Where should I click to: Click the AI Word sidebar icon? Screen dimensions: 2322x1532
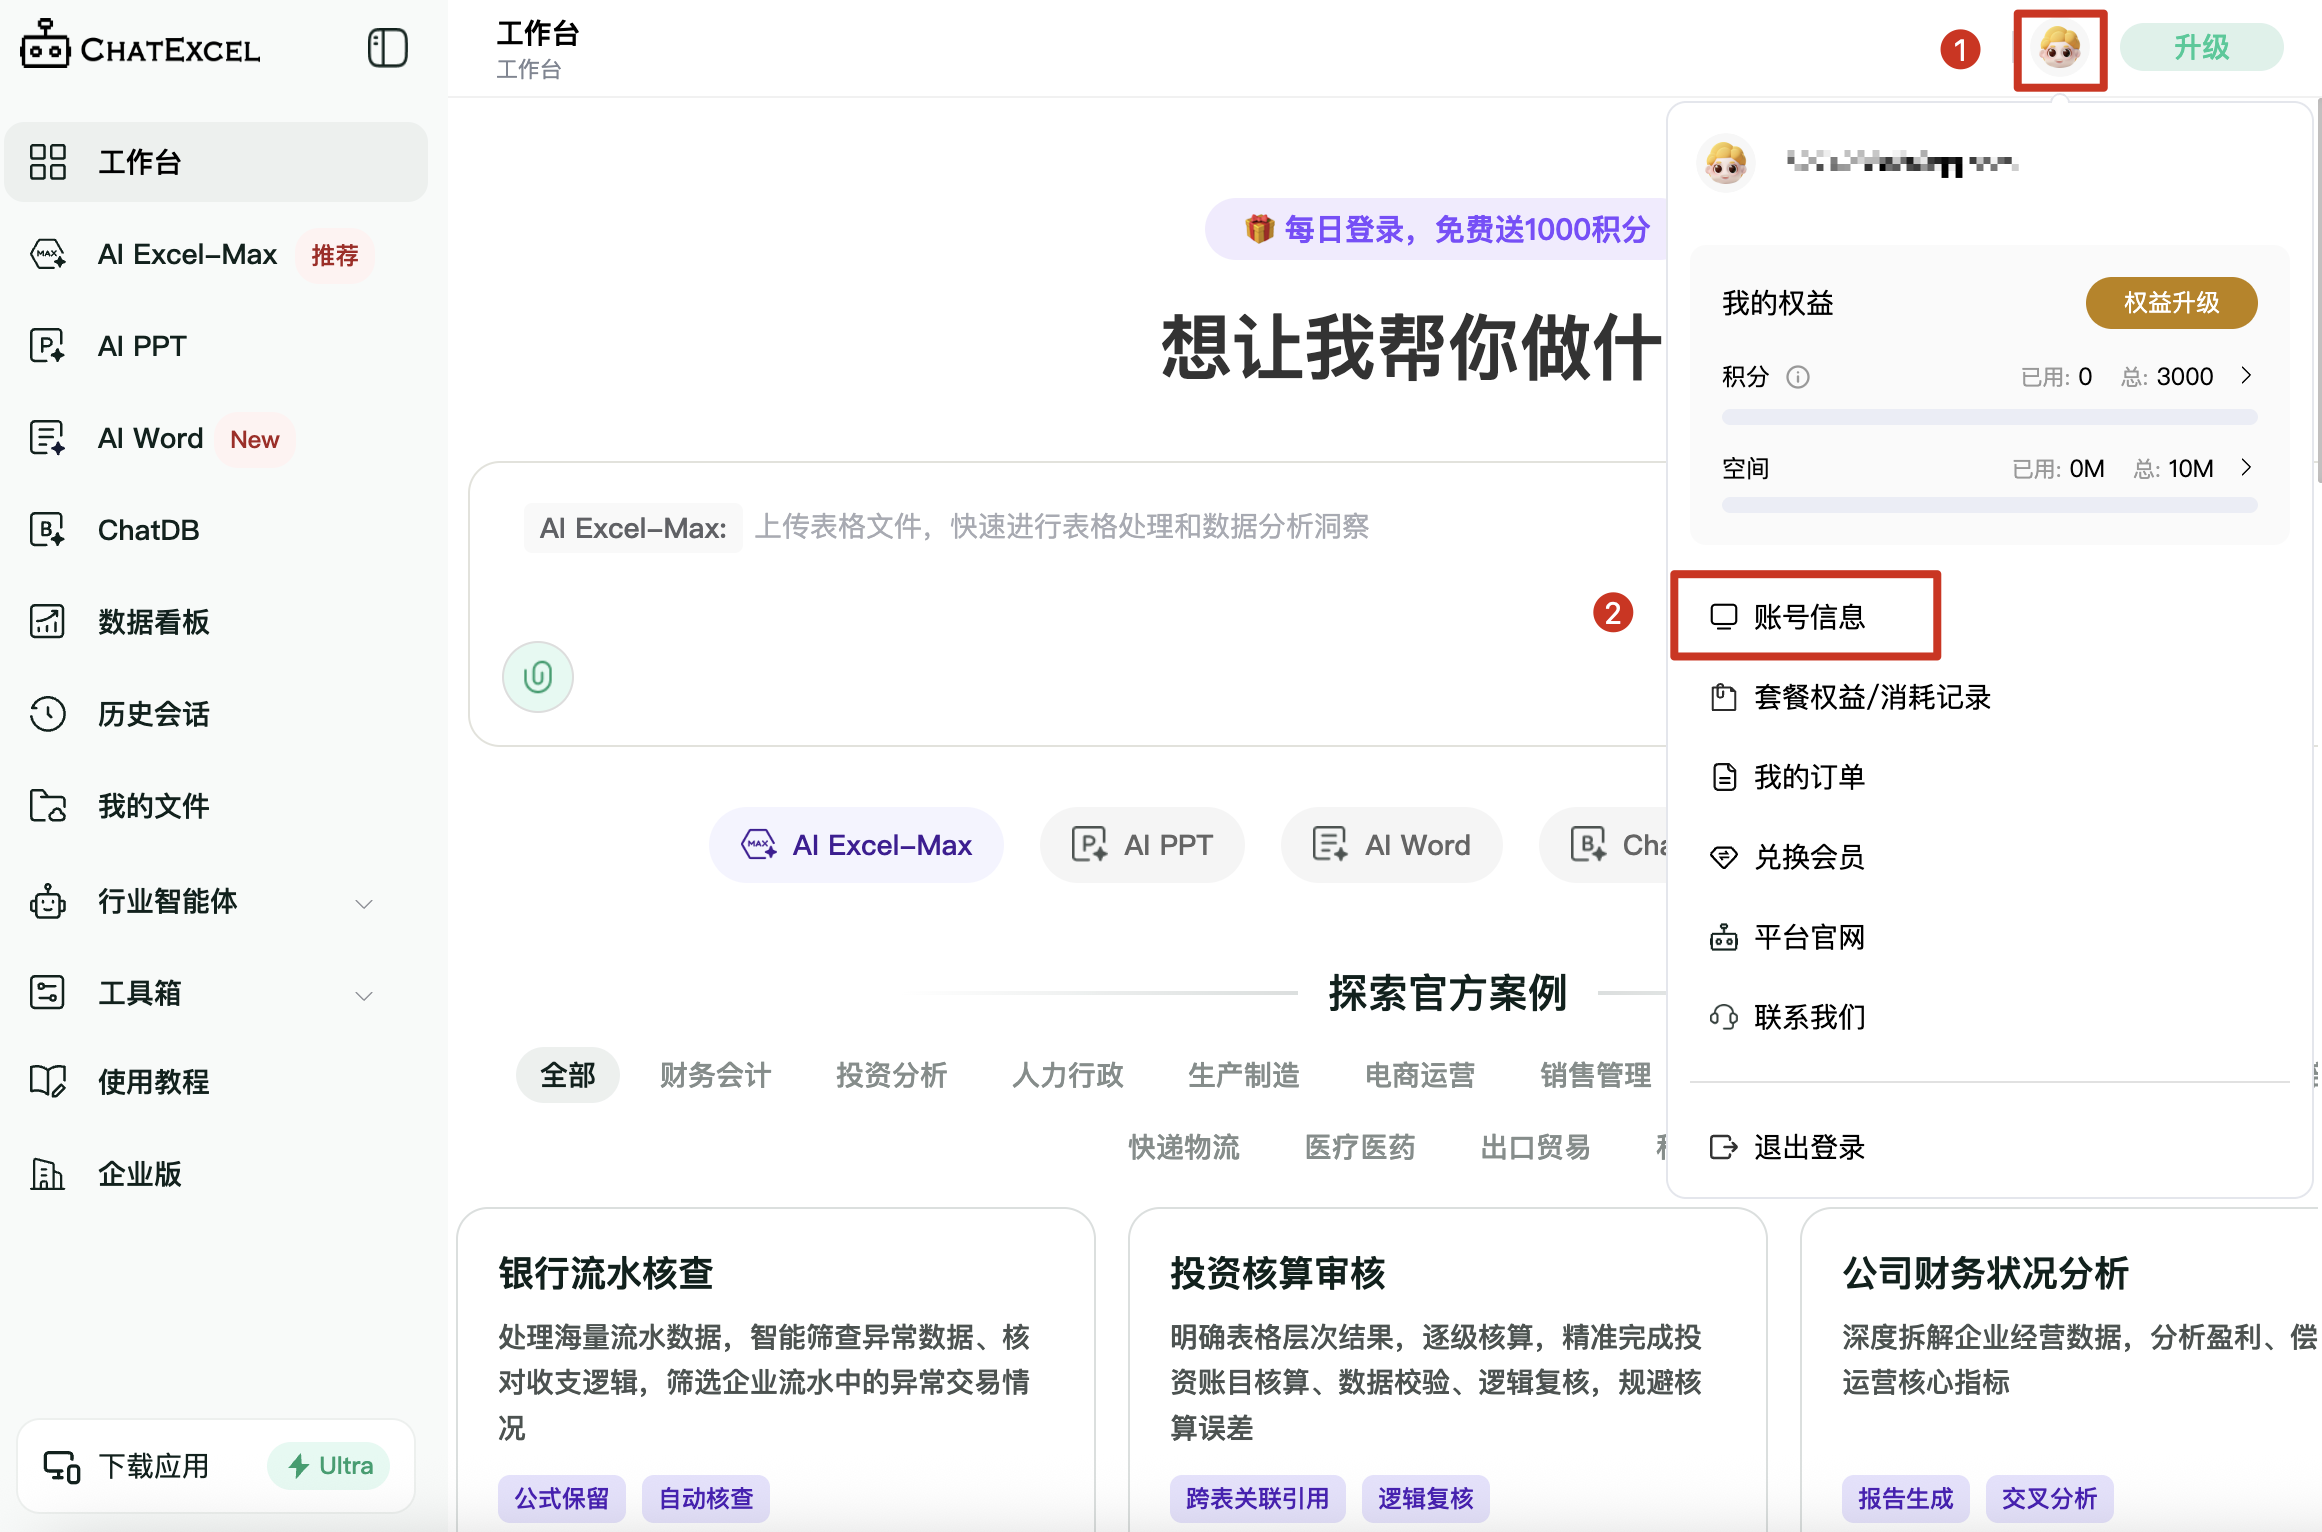click(x=47, y=438)
